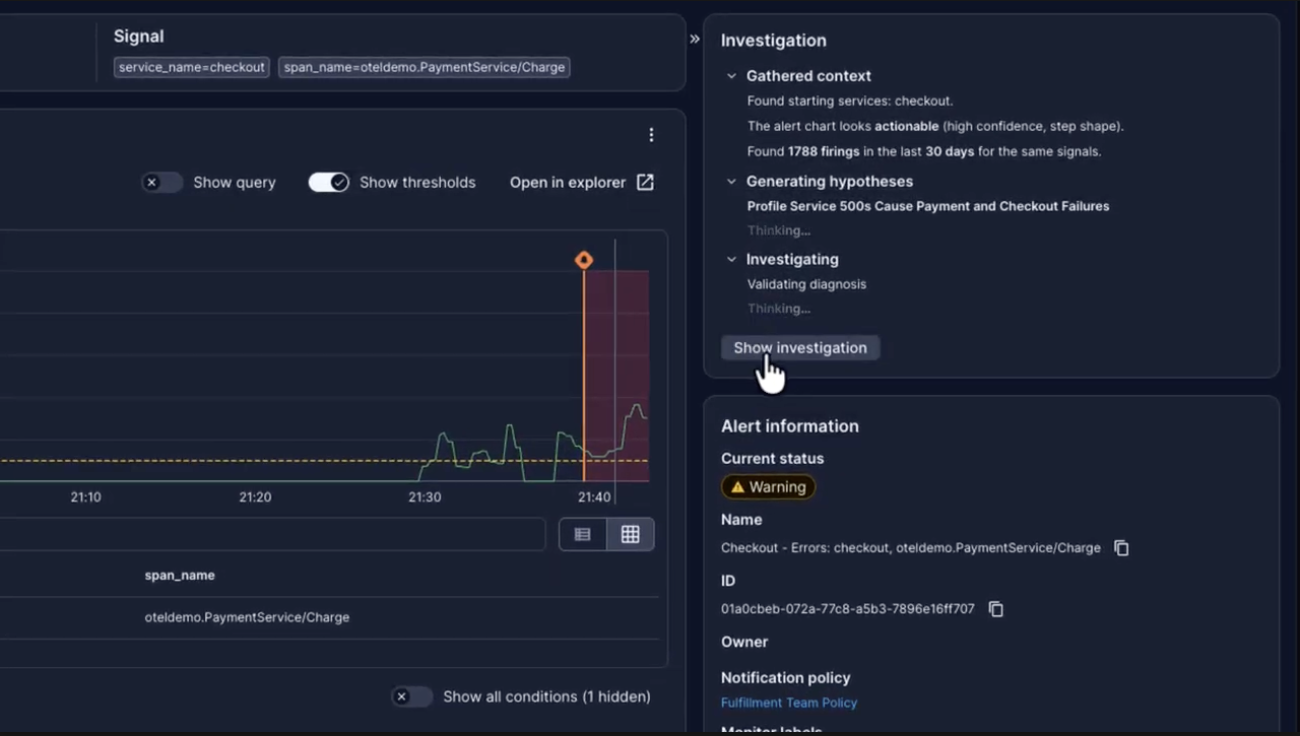Click the span_name column header
Viewport: 1300px width, 736px height.
tap(180, 575)
